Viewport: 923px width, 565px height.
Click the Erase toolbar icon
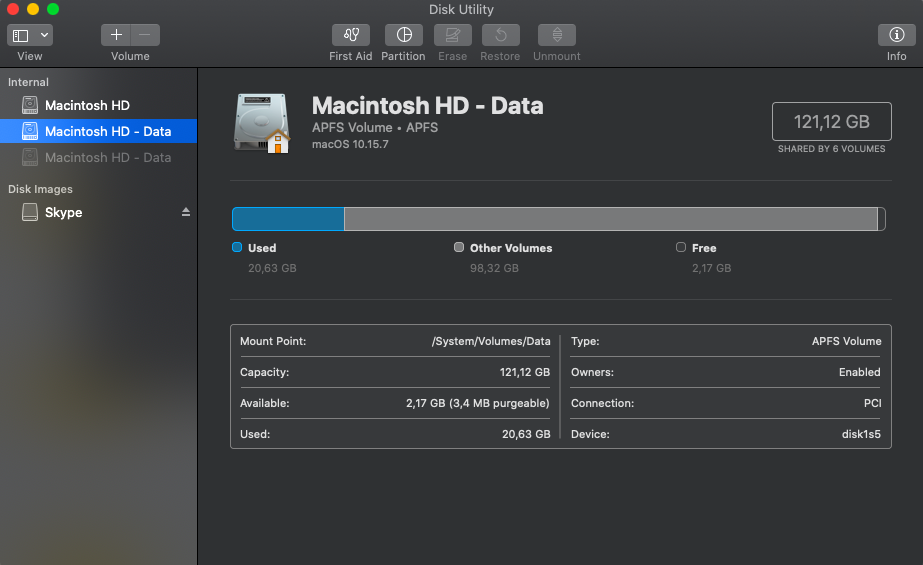[x=452, y=35]
